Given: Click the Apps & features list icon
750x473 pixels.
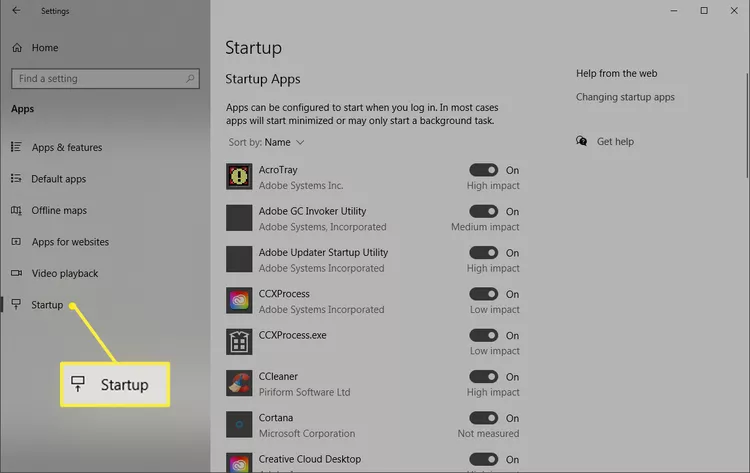Looking at the screenshot, I should [16, 147].
